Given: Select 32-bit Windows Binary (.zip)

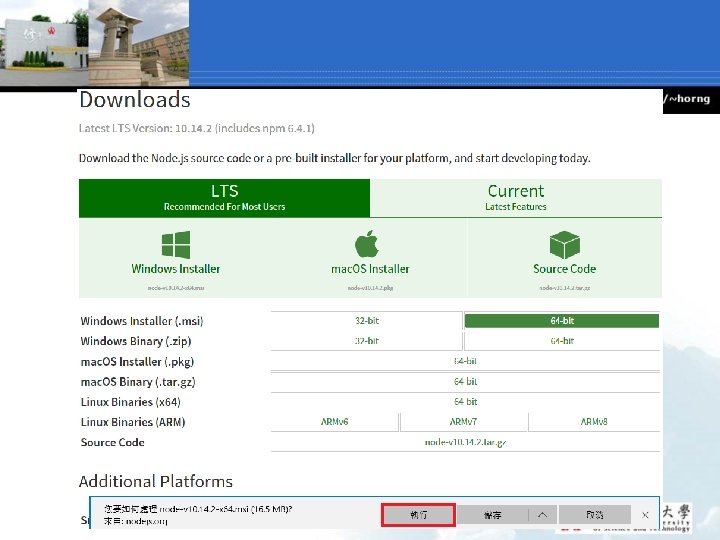Looking at the screenshot, I should (366, 341).
